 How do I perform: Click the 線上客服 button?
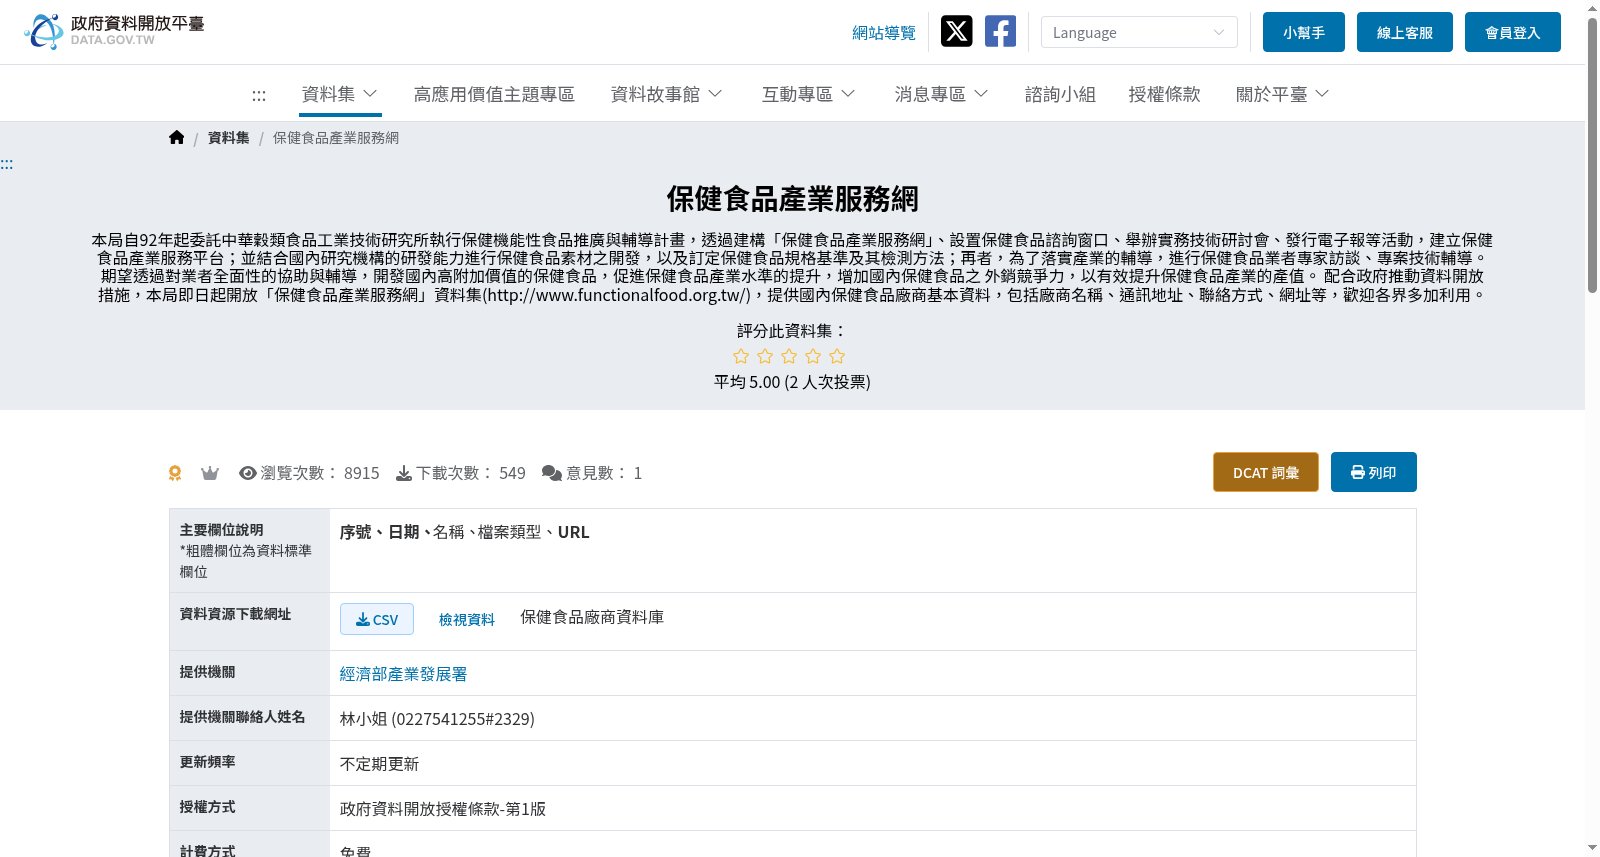pos(1405,32)
